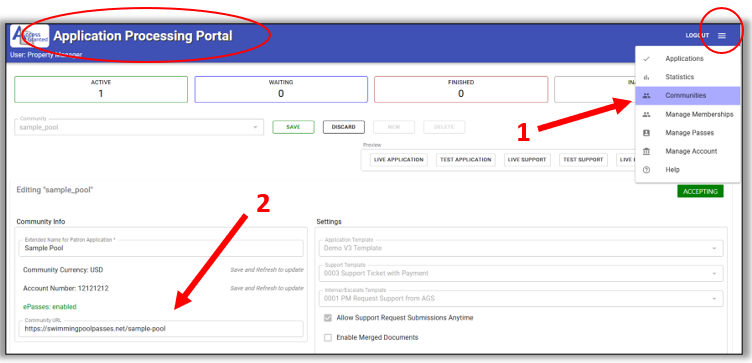Click the green SAVE button

click(x=294, y=127)
